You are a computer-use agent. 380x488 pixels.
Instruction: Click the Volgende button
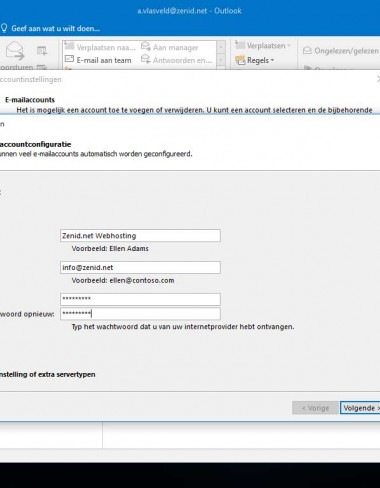(360, 408)
